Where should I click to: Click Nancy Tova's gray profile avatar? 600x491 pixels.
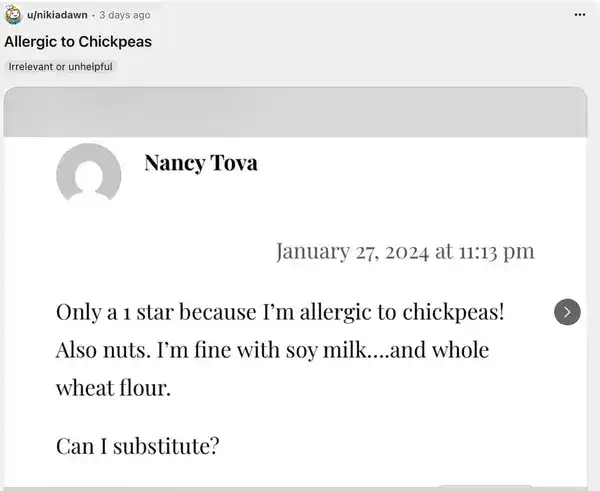pos(89,176)
